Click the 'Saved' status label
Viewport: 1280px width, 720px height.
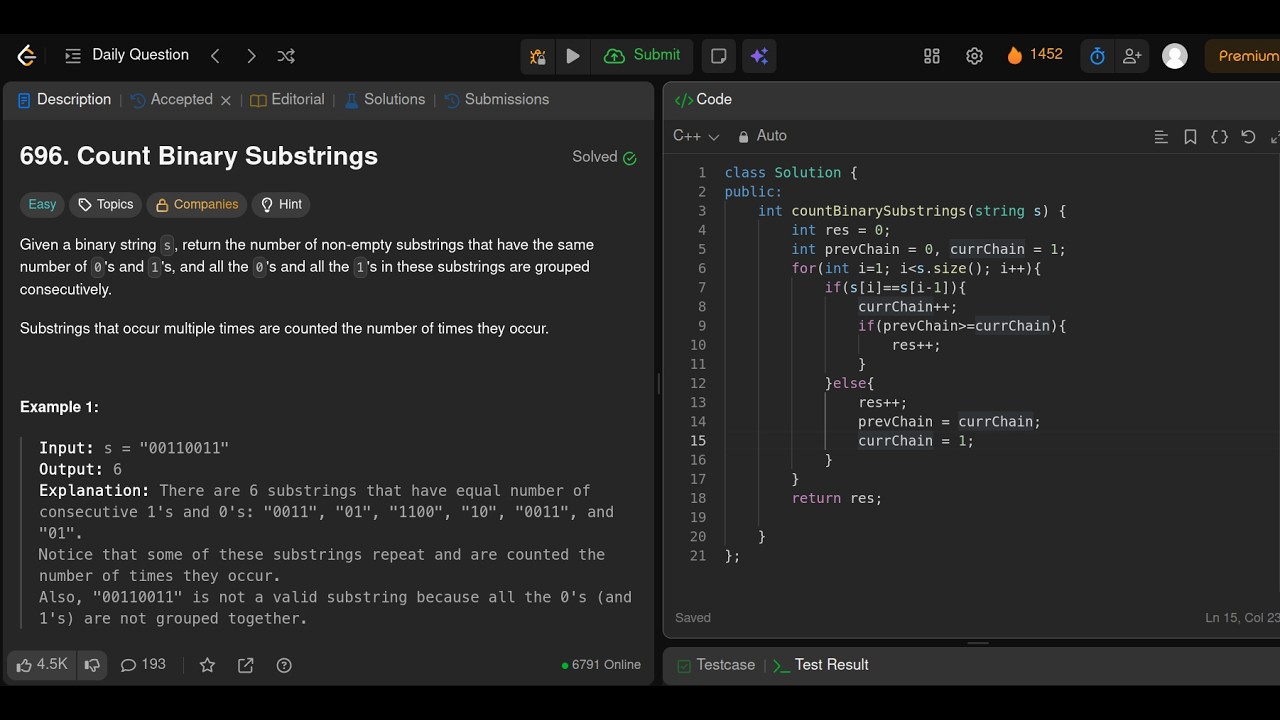pos(693,618)
